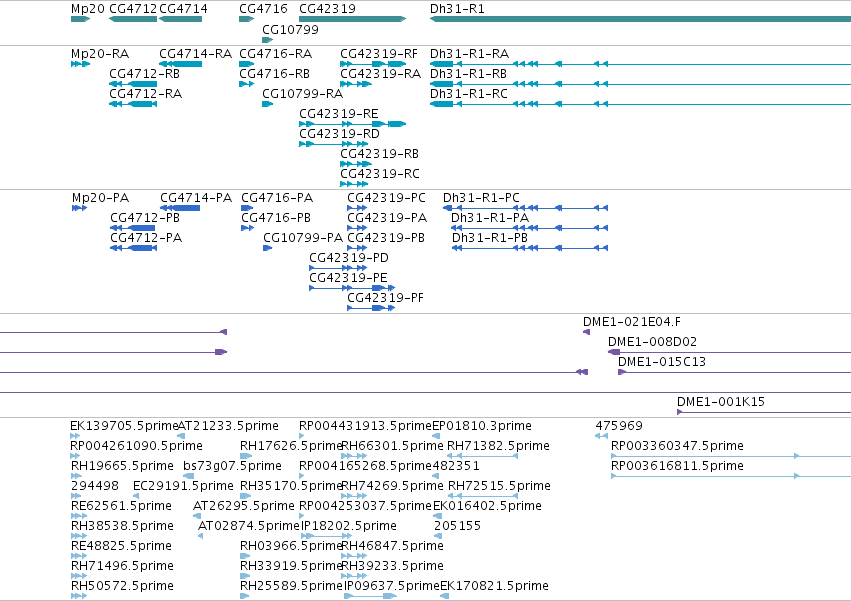The image size is (851, 601).
Task: Select transcript CG42319-RF
Action: pyautogui.click(x=379, y=54)
